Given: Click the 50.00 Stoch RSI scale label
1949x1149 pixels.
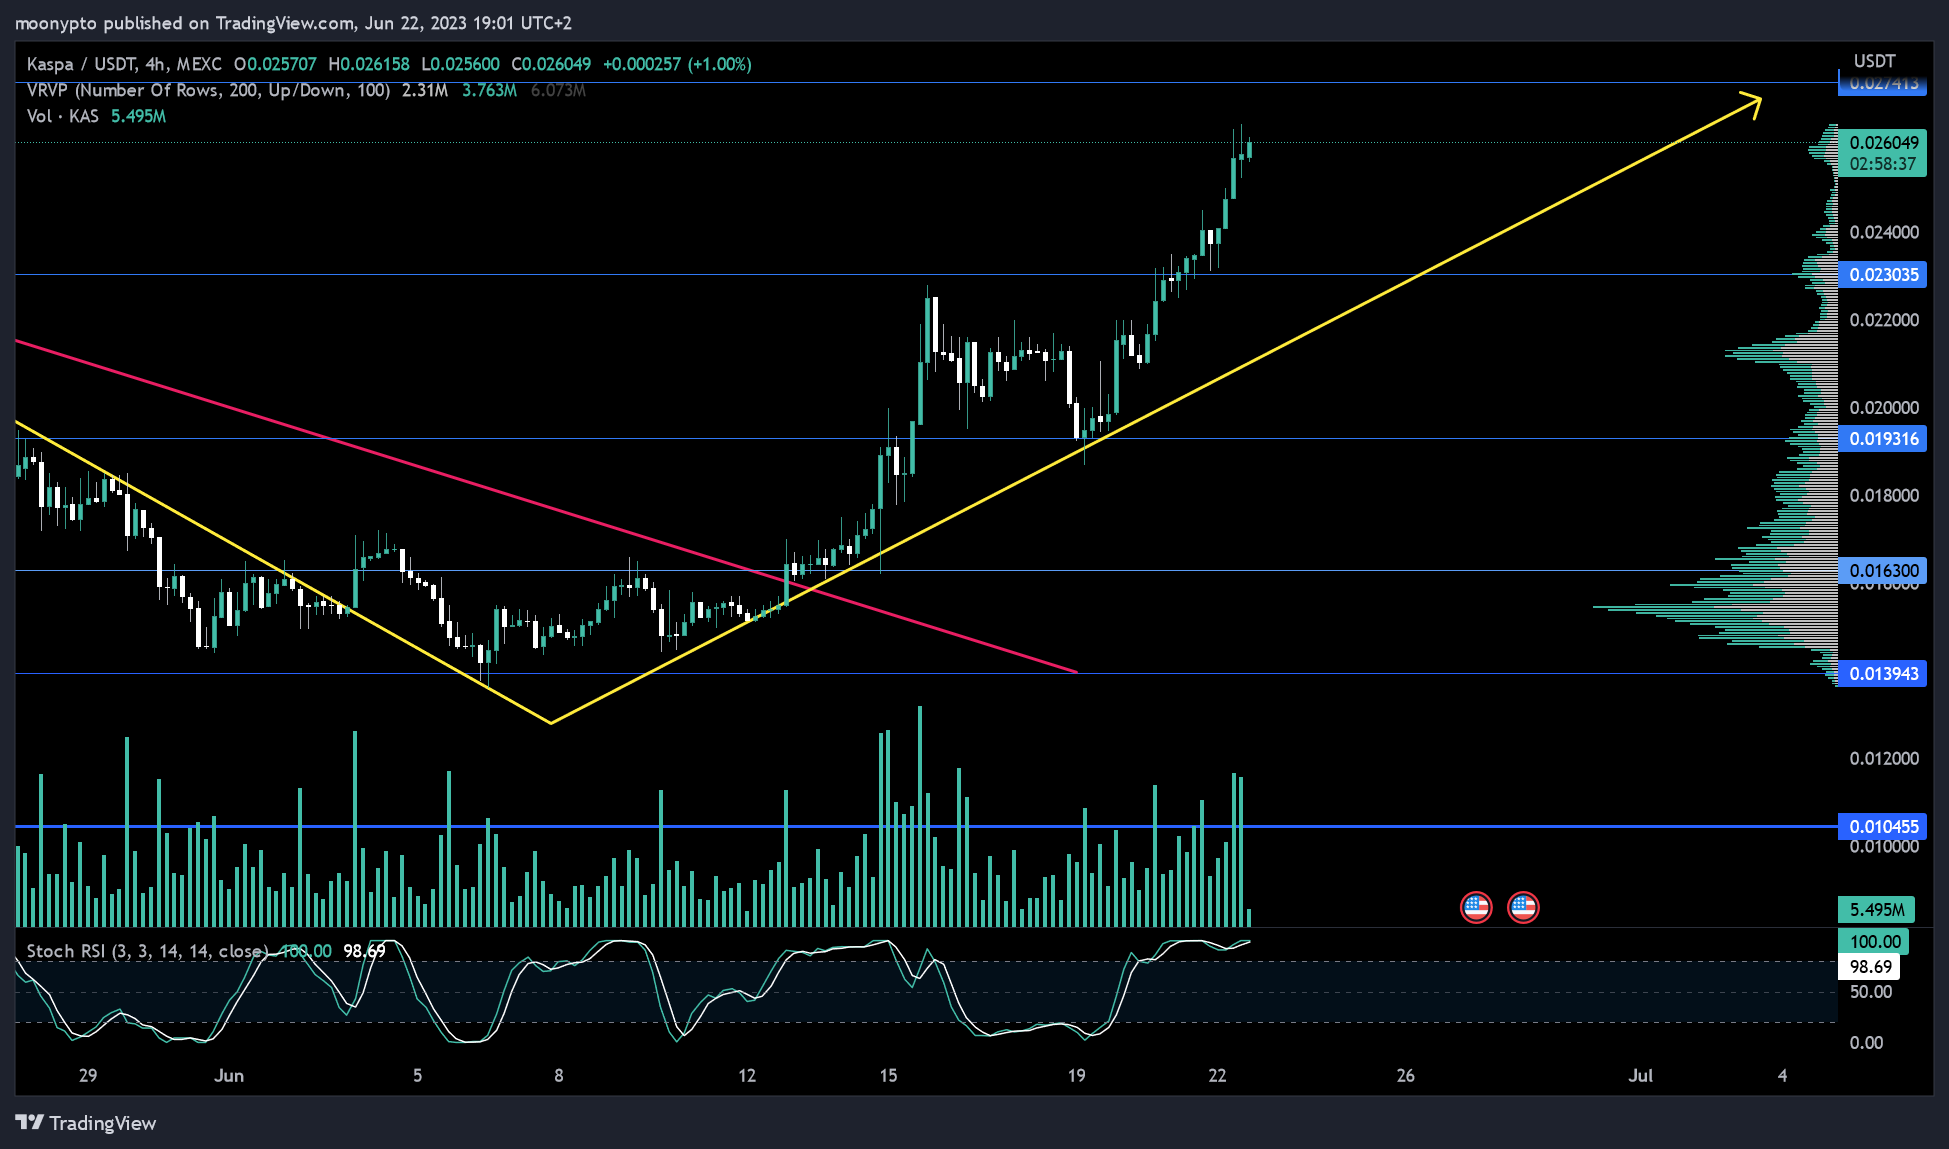Looking at the screenshot, I should pos(1870,991).
